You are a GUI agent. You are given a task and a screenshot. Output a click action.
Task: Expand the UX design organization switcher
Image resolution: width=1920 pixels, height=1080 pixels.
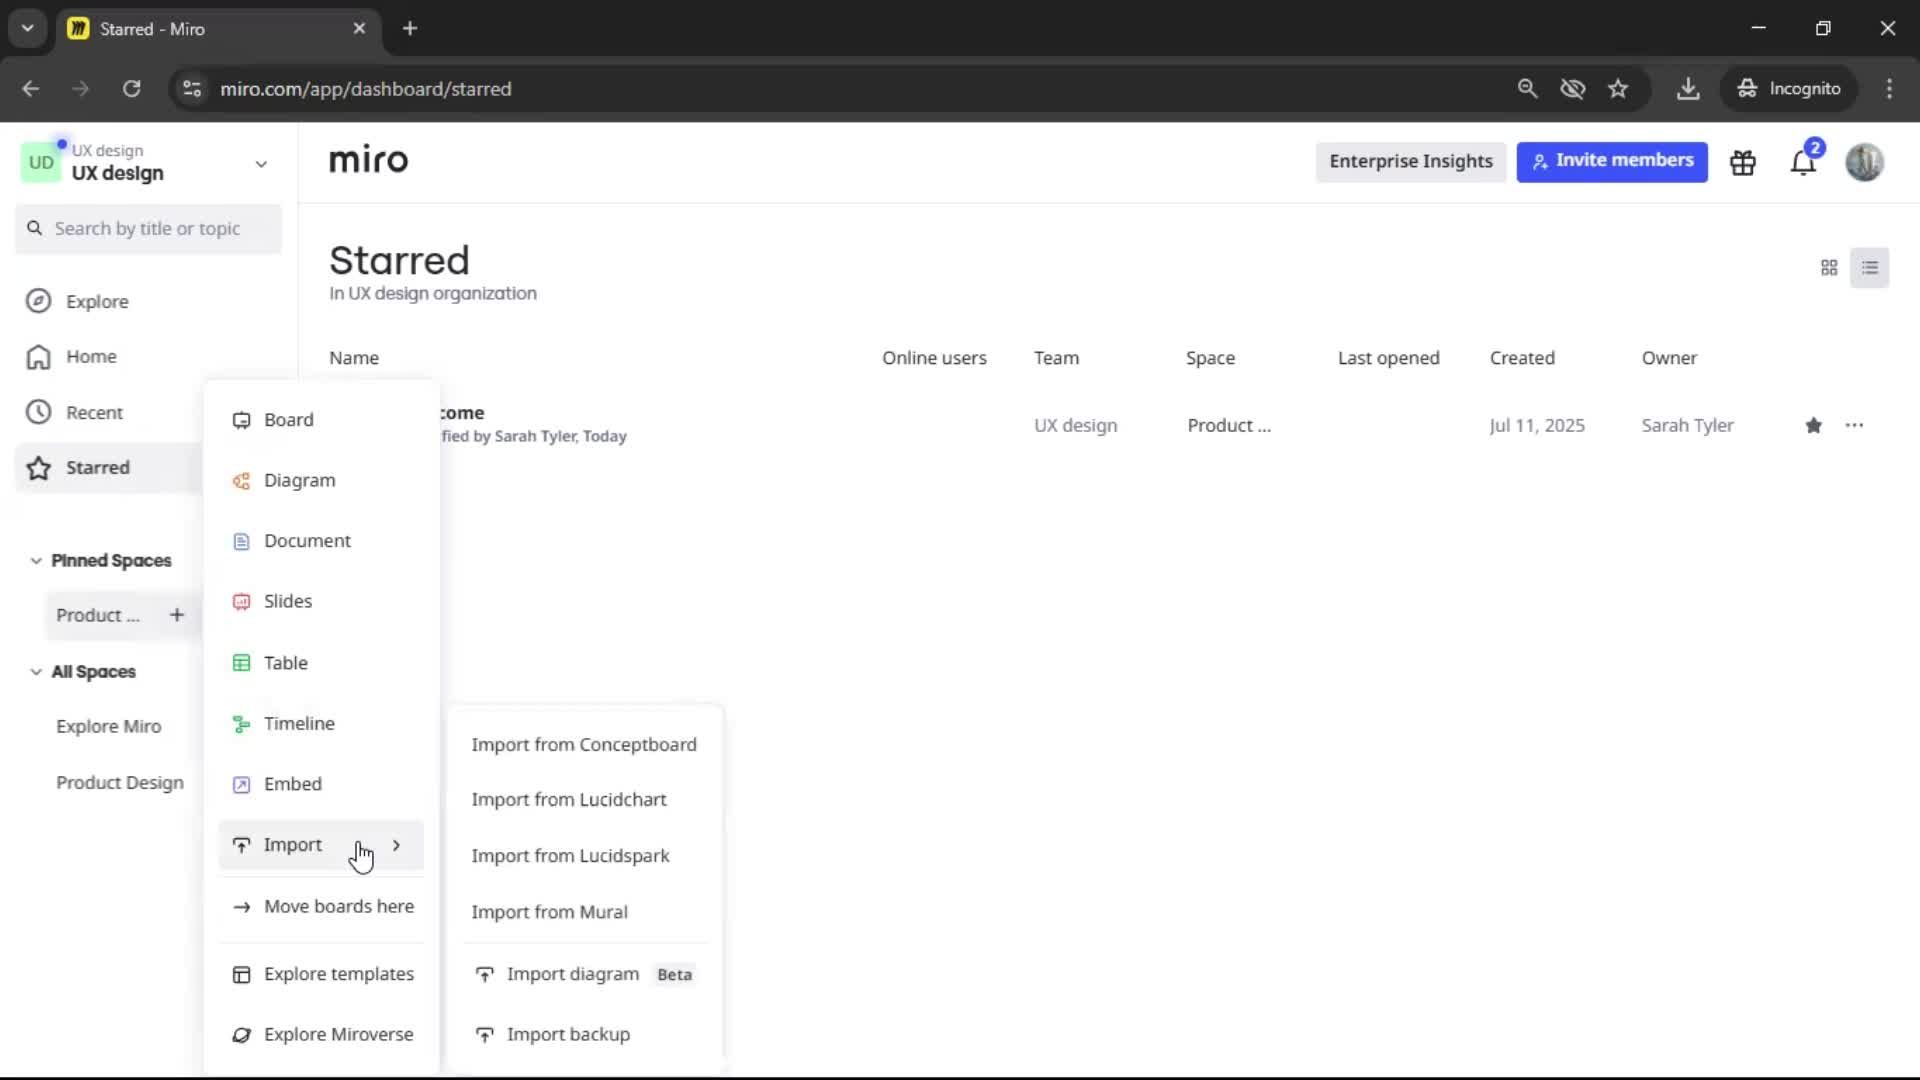pos(261,164)
